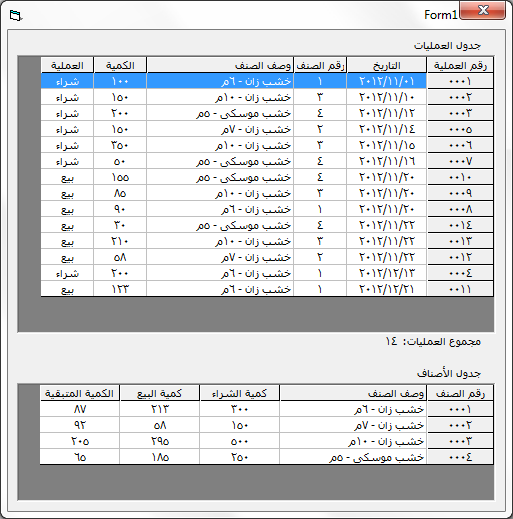This screenshot has height=519, width=513.
Task: Select operation row header ٠٠١٣
Action: [460, 241]
